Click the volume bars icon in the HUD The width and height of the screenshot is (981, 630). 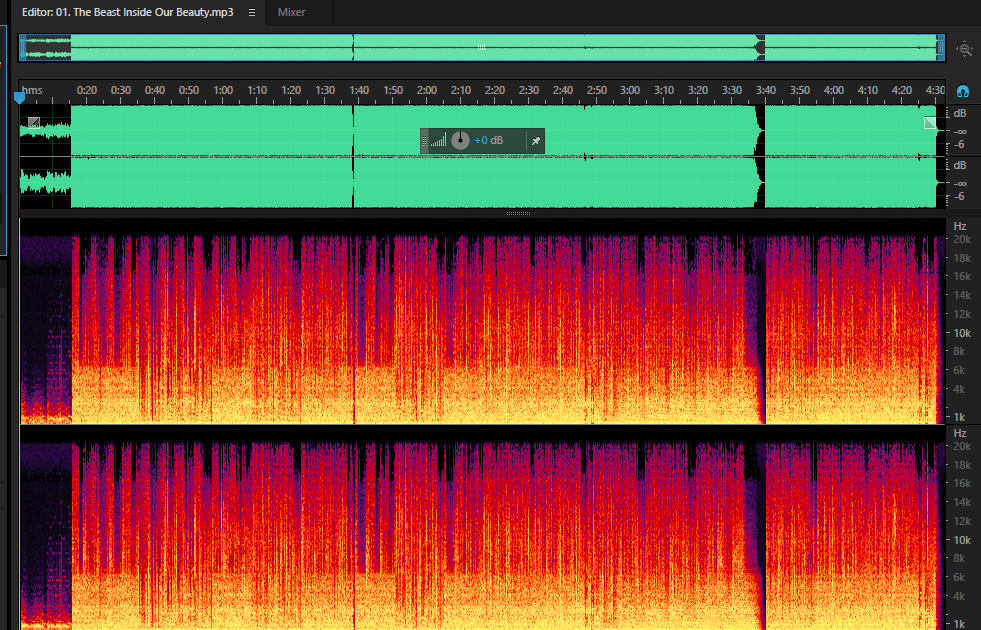[439, 140]
